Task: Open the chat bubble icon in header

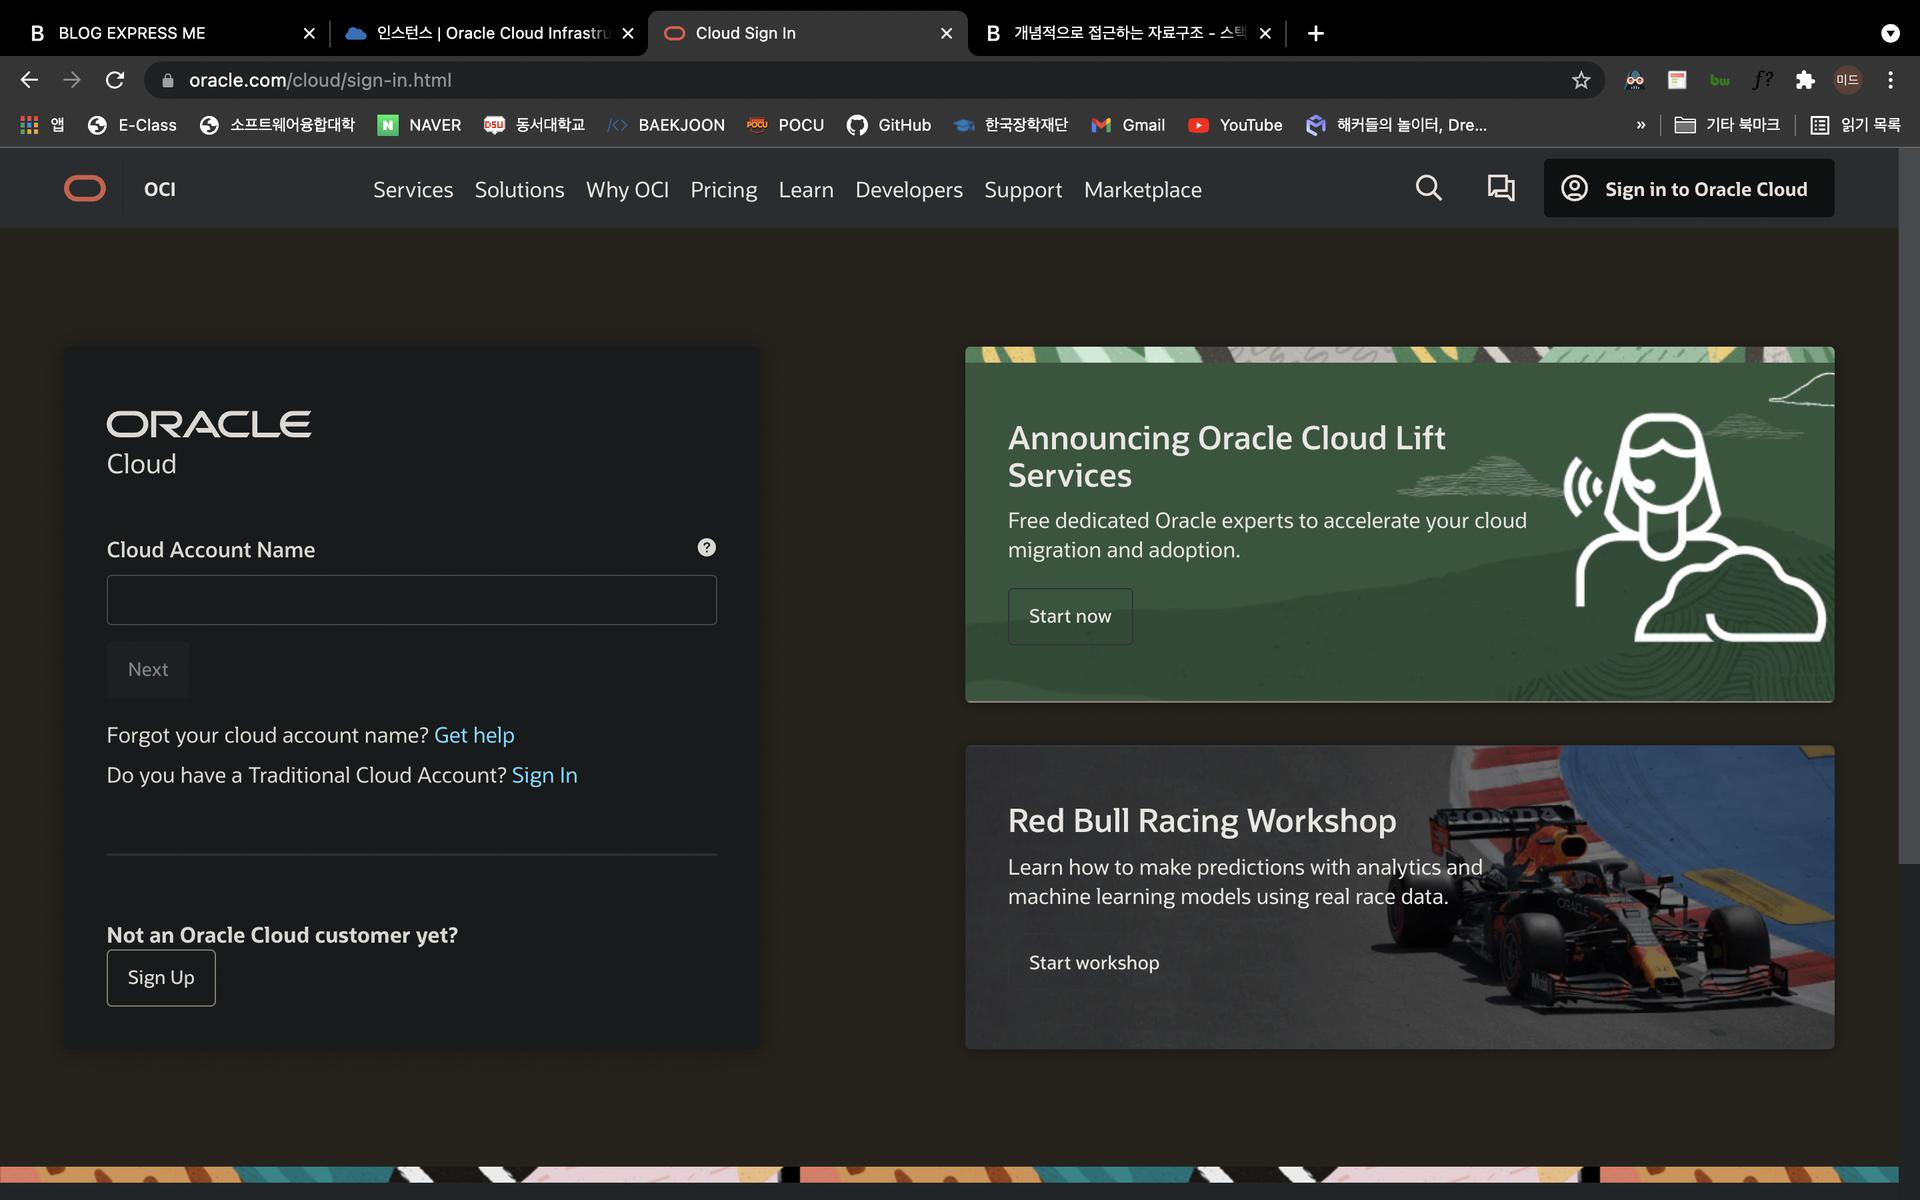Action: (x=1500, y=188)
